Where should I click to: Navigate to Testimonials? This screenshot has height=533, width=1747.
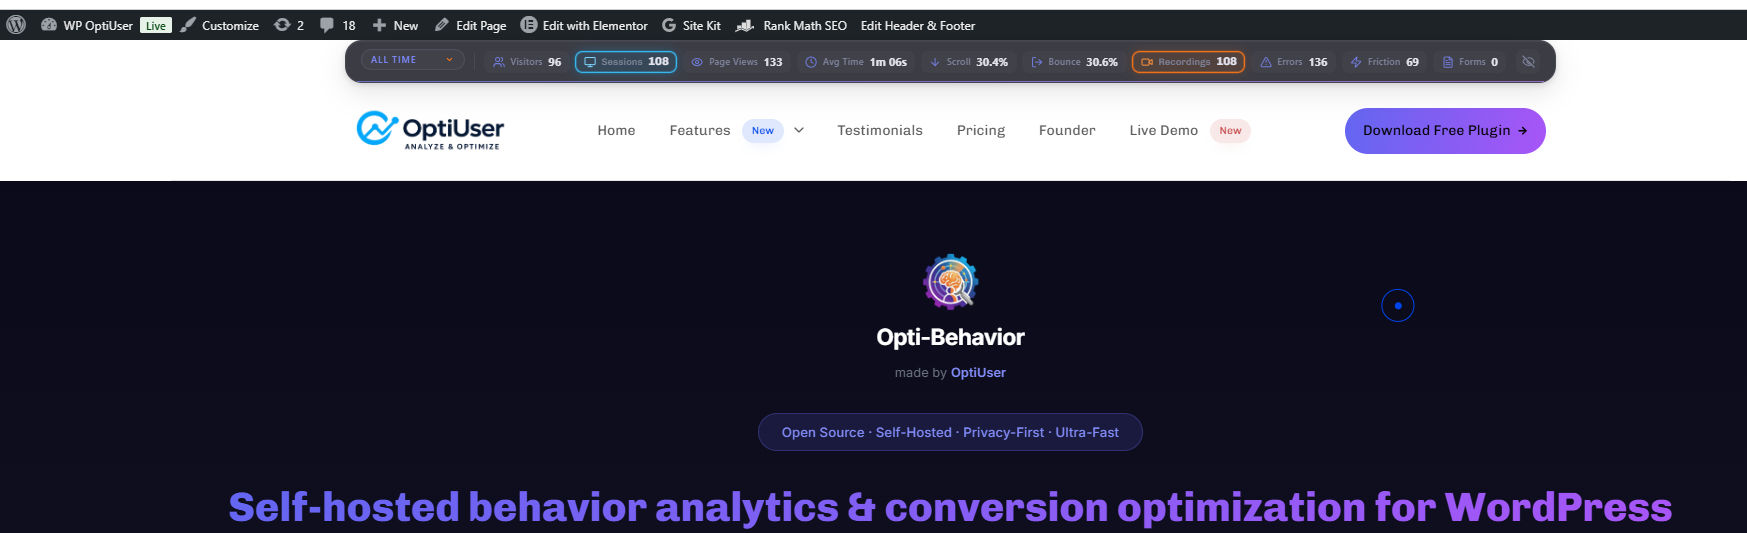coord(880,130)
